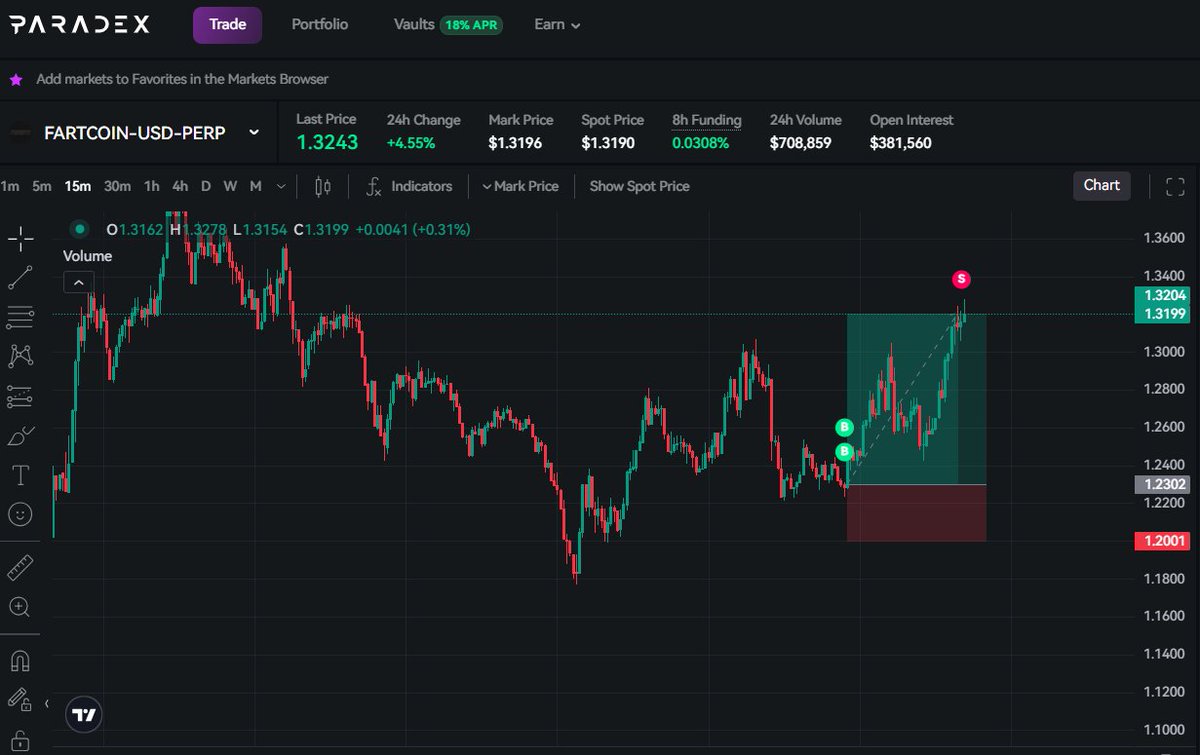The height and width of the screenshot is (755, 1200).
Task: Switch to the Portfolio tab
Action: coord(319,24)
